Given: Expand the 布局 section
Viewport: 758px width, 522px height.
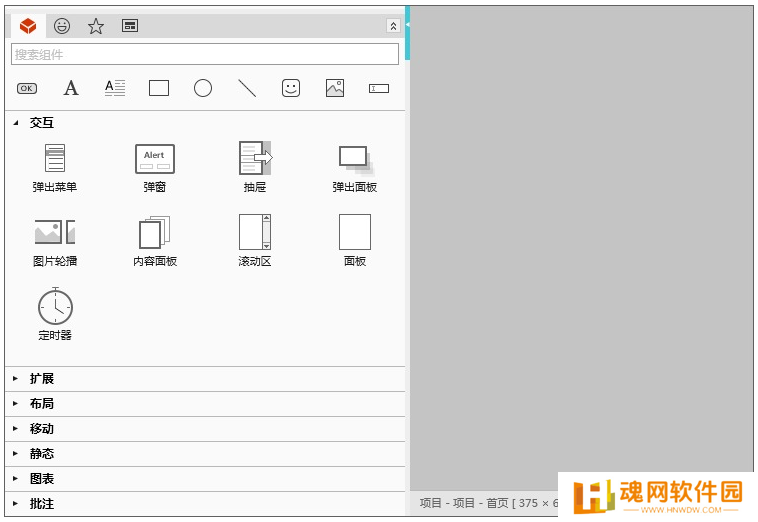Looking at the screenshot, I should tap(205, 404).
